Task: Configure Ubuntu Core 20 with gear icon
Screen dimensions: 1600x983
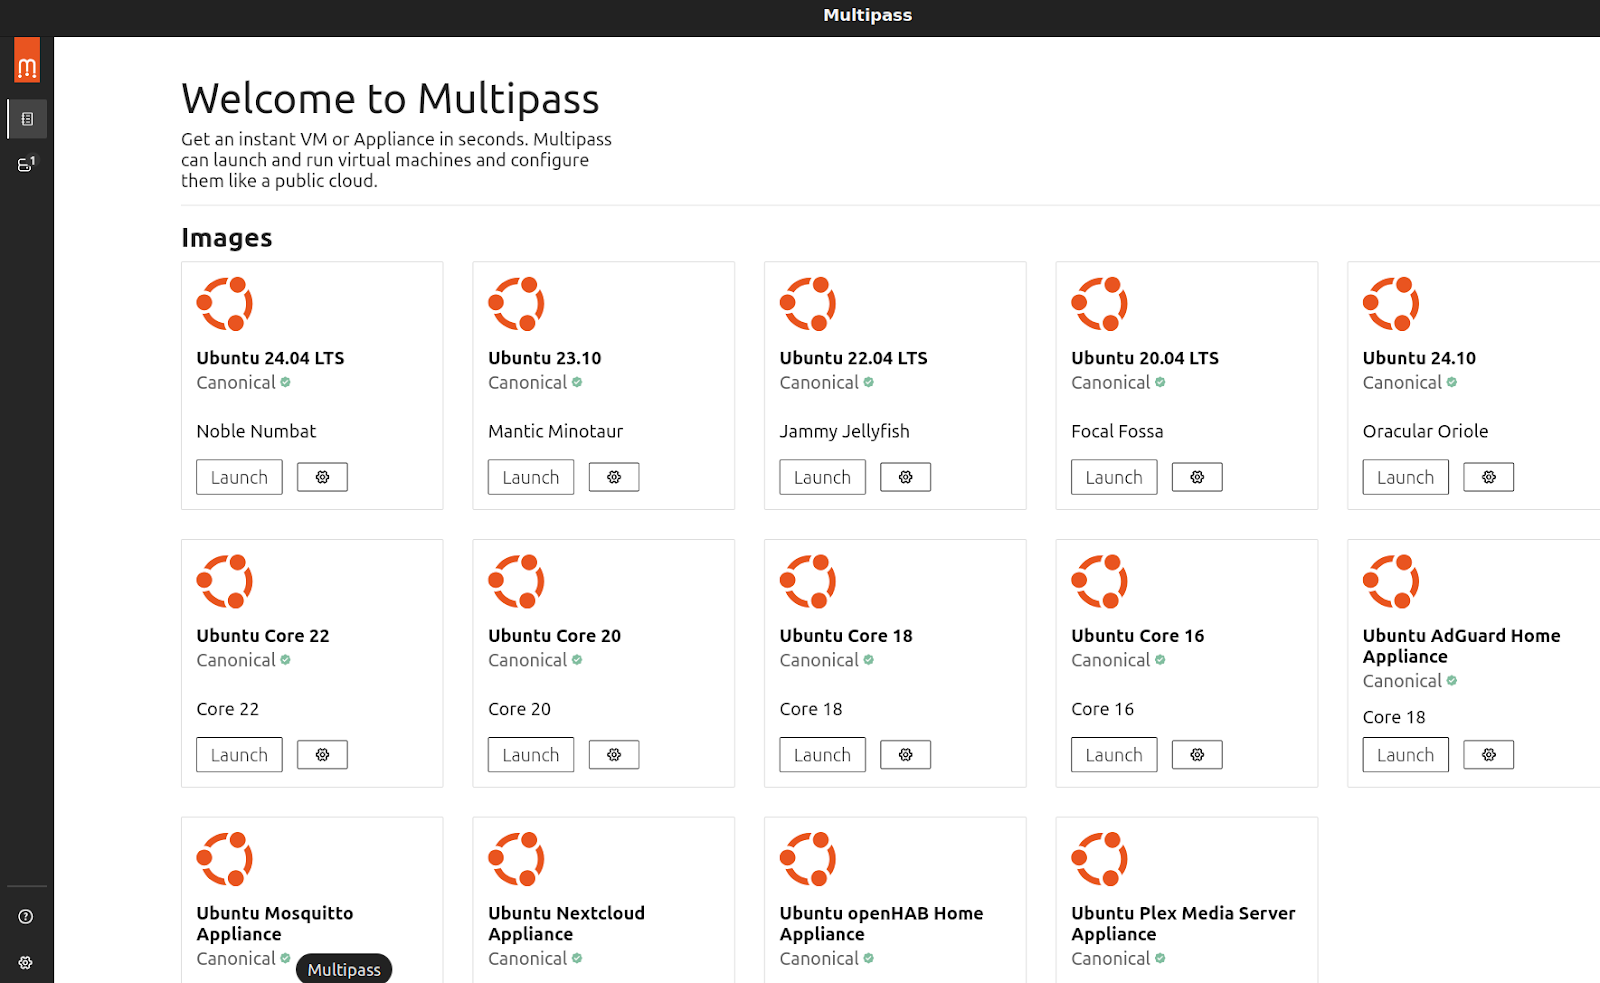Action: coord(614,755)
